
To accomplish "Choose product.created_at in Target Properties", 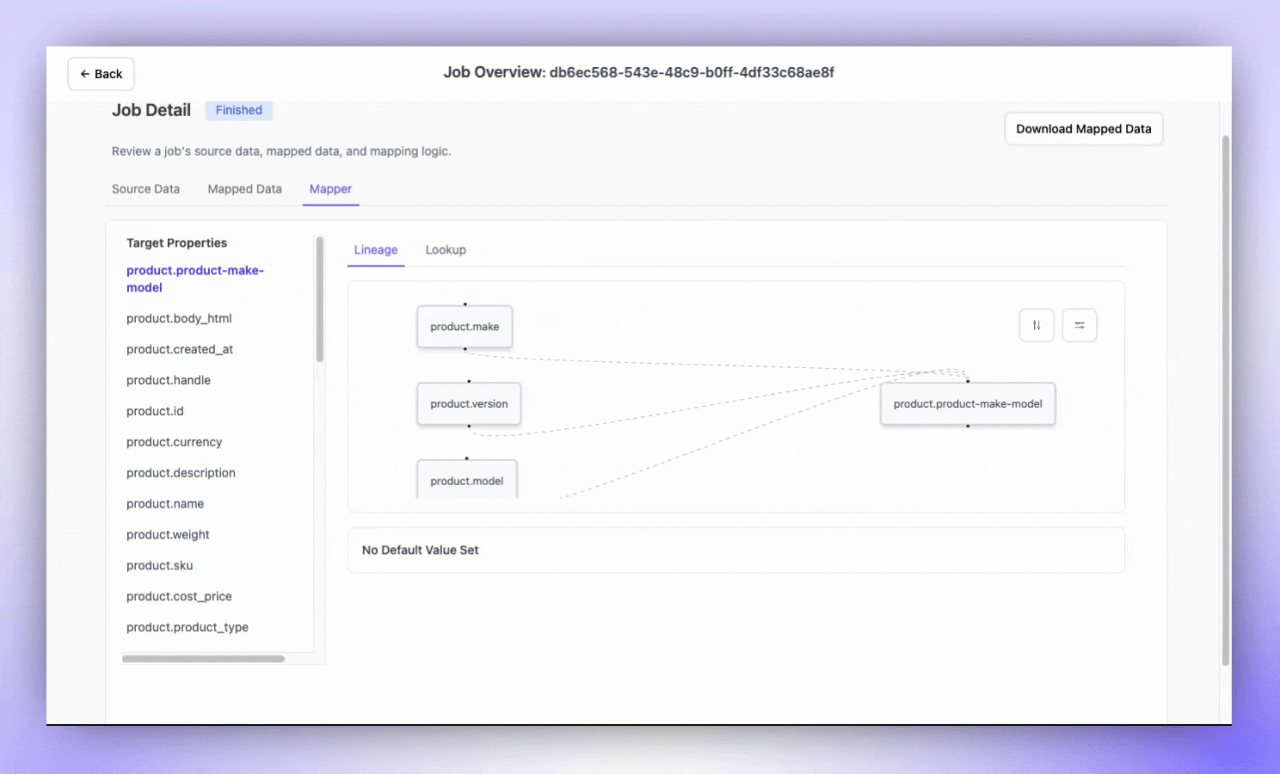I will tap(180, 350).
